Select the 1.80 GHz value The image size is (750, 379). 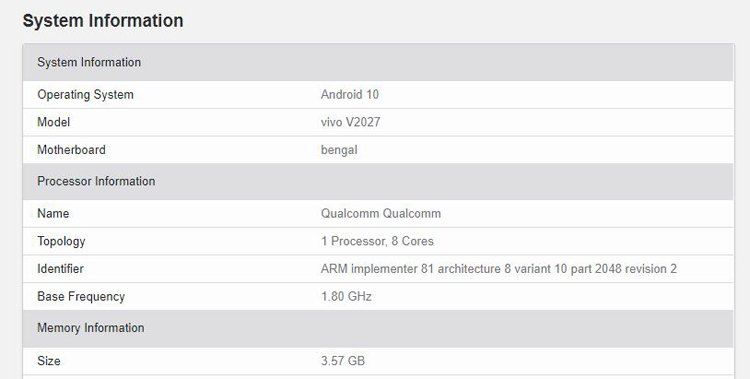tap(346, 297)
